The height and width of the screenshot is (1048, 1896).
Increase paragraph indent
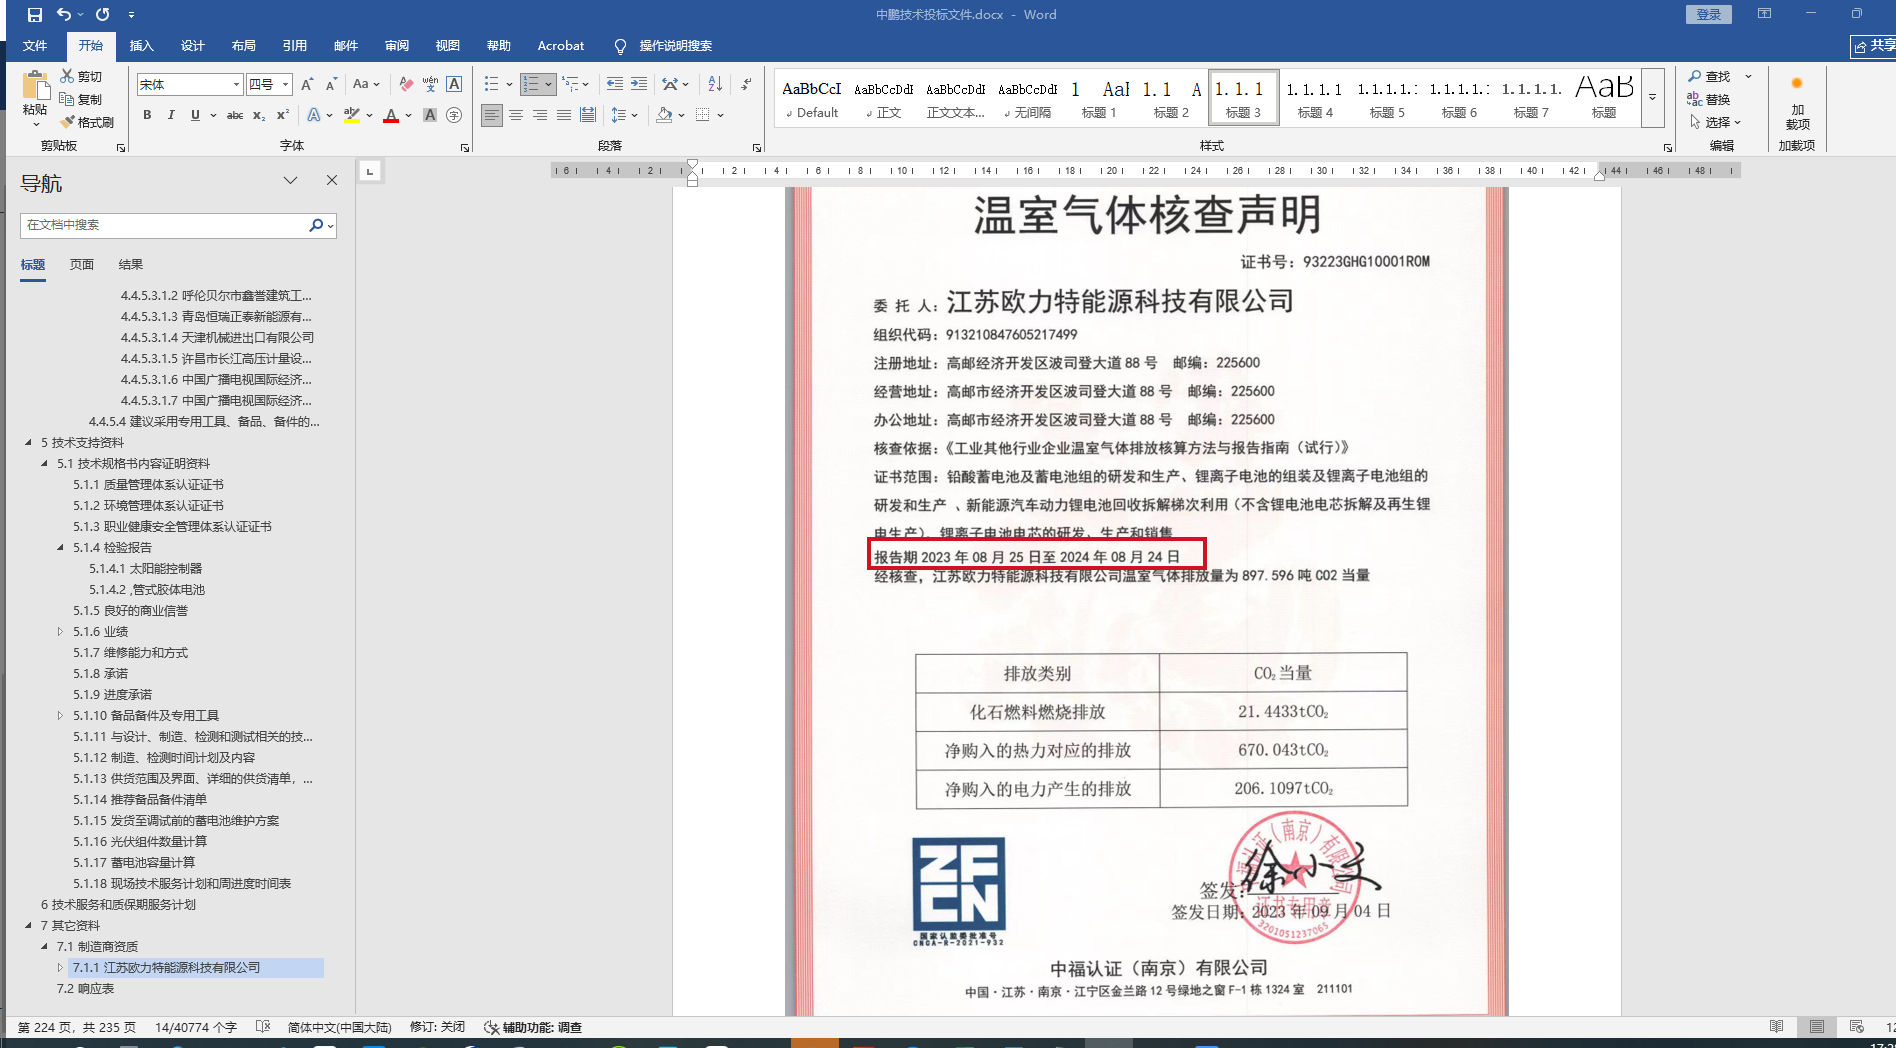pyautogui.click(x=638, y=85)
